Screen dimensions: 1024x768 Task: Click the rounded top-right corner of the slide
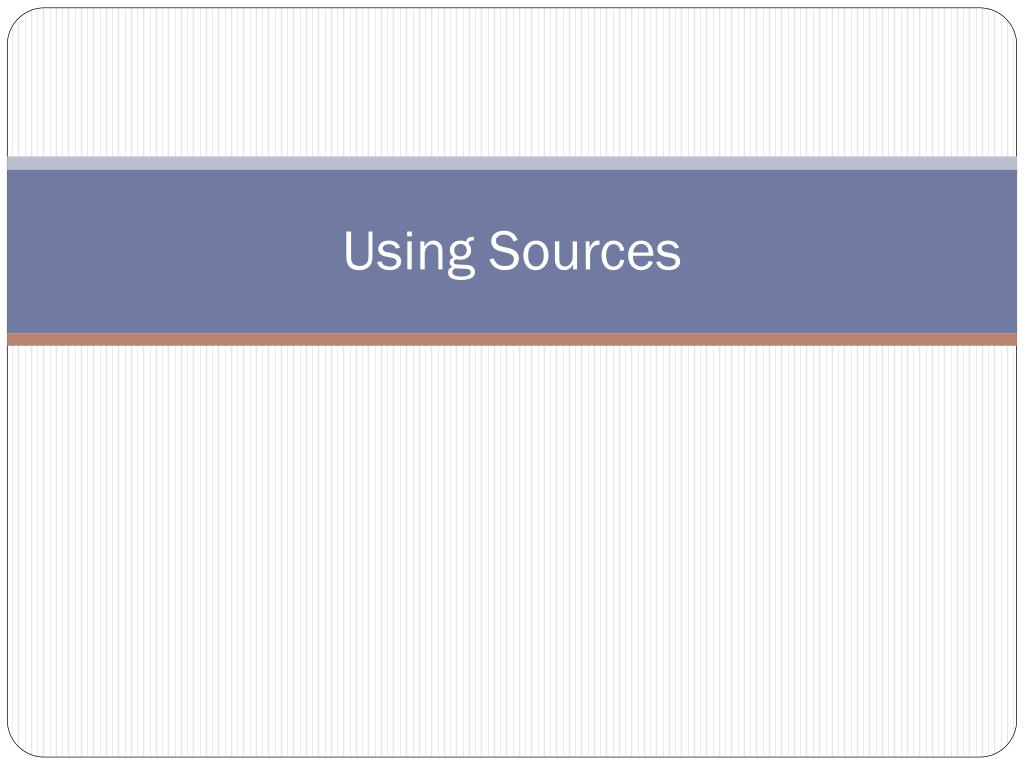point(1006,19)
